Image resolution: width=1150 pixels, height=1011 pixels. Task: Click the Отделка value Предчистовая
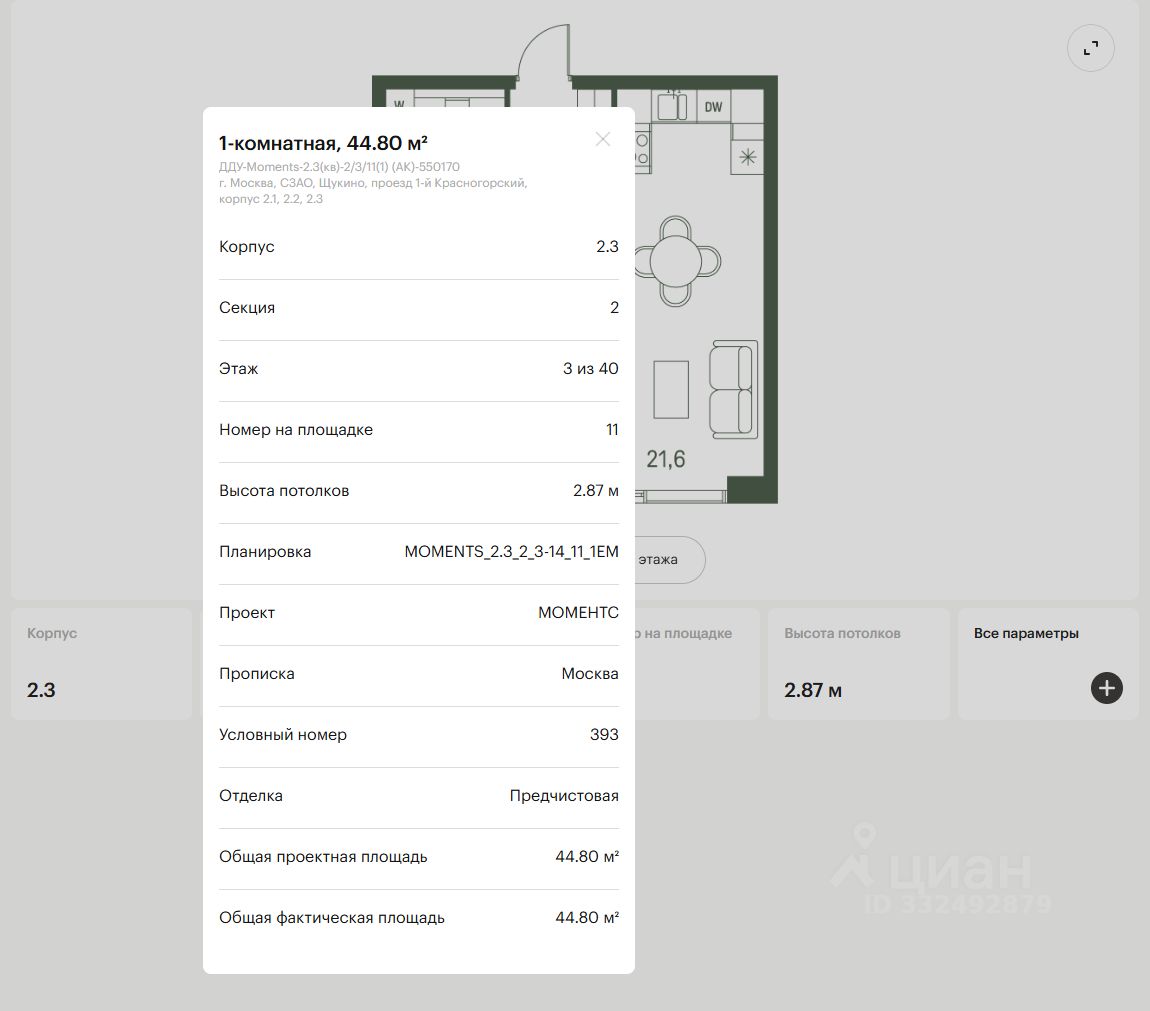pos(564,795)
